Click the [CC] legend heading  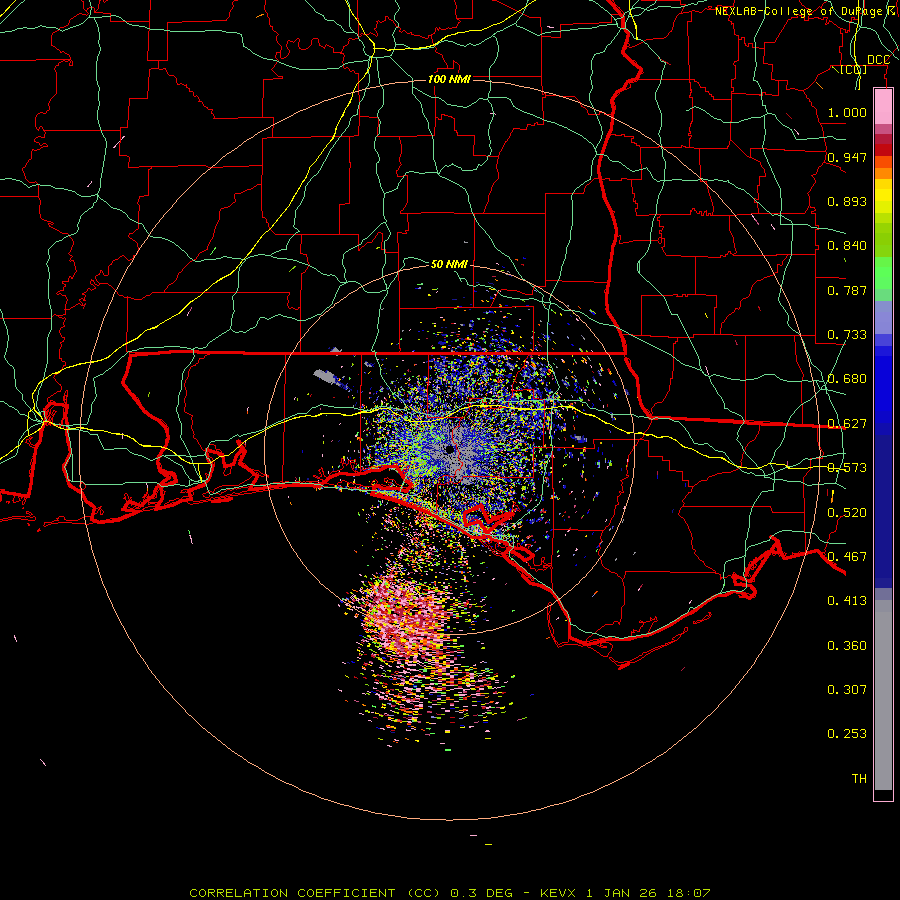(854, 69)
